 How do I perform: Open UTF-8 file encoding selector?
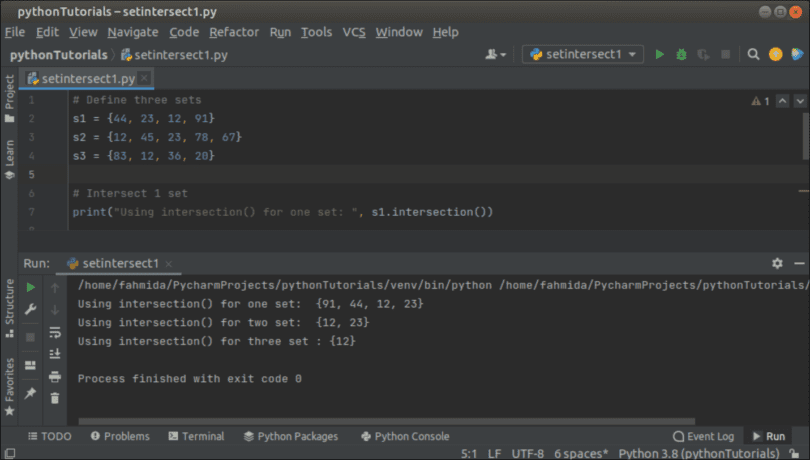click(525, 453)
